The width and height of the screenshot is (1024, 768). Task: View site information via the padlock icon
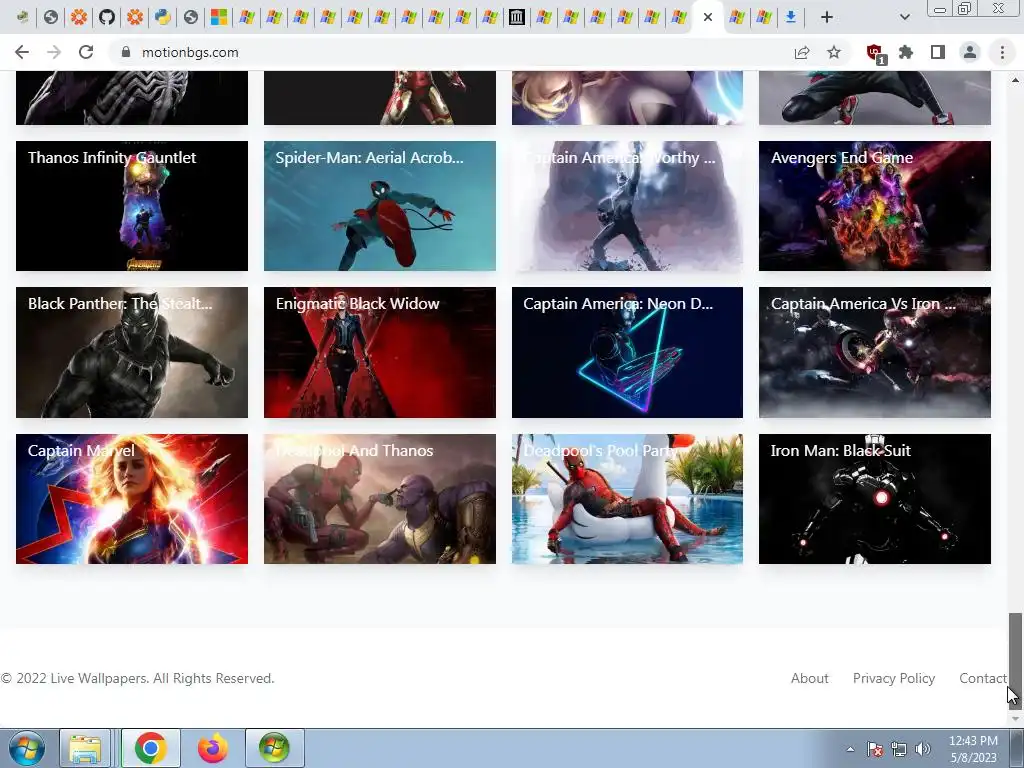point(126,52)
